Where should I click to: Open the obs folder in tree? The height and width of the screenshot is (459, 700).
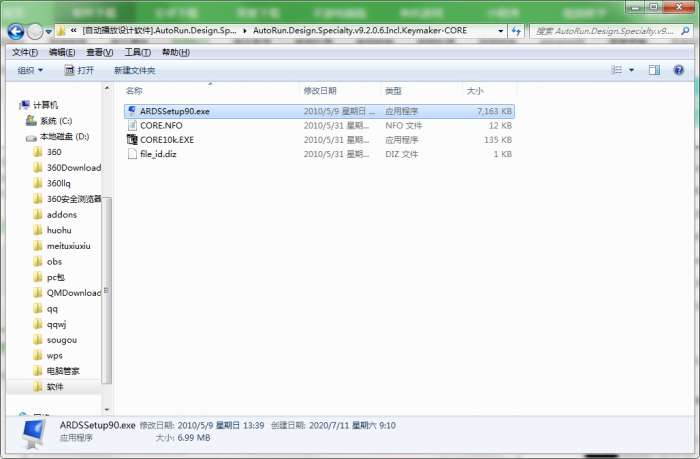[x=54, y=262]
